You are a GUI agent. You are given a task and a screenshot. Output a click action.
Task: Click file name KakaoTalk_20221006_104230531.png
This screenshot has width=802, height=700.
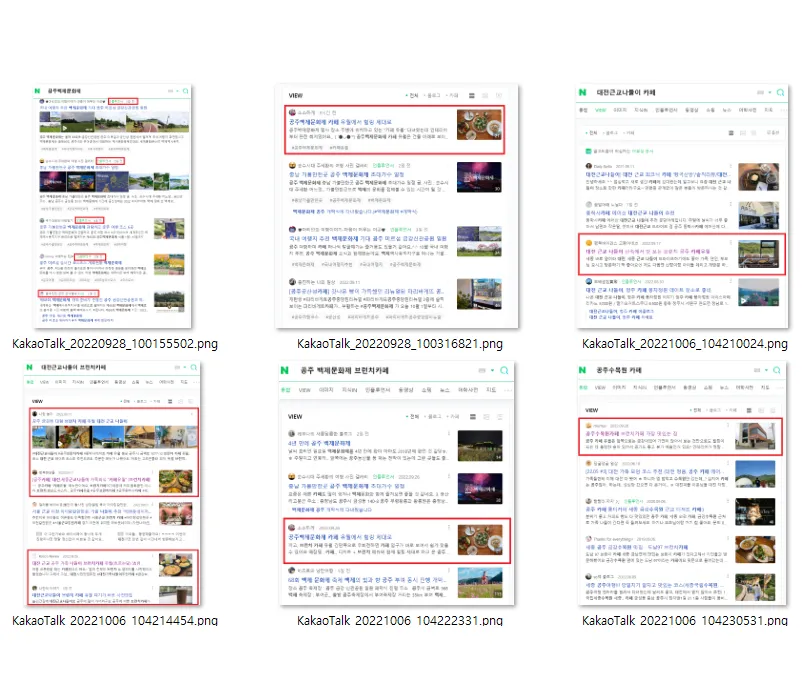[x=685, y=620]
